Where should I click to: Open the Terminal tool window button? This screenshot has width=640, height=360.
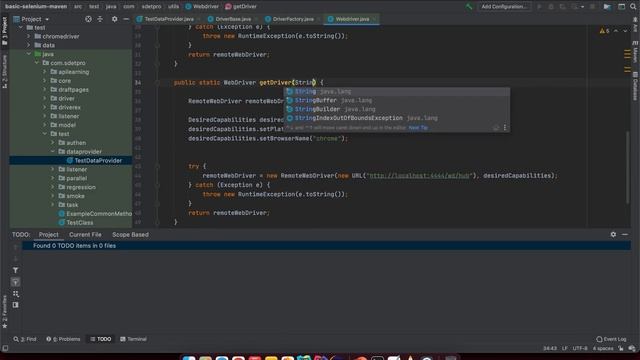133,339
